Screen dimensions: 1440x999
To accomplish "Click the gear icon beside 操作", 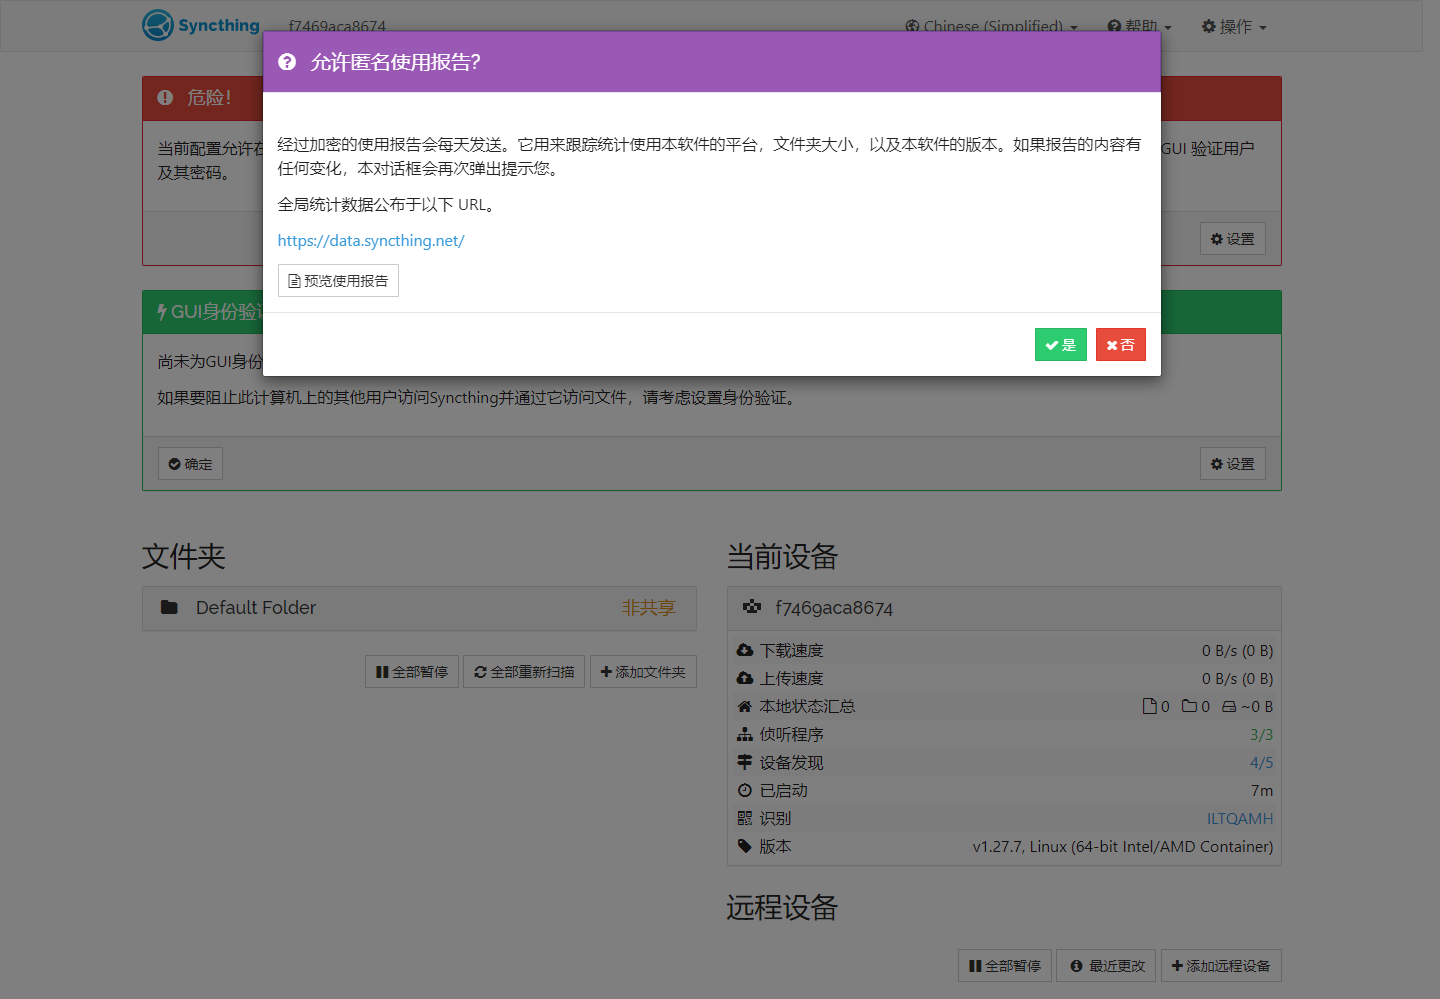I will click(1208, 27).
